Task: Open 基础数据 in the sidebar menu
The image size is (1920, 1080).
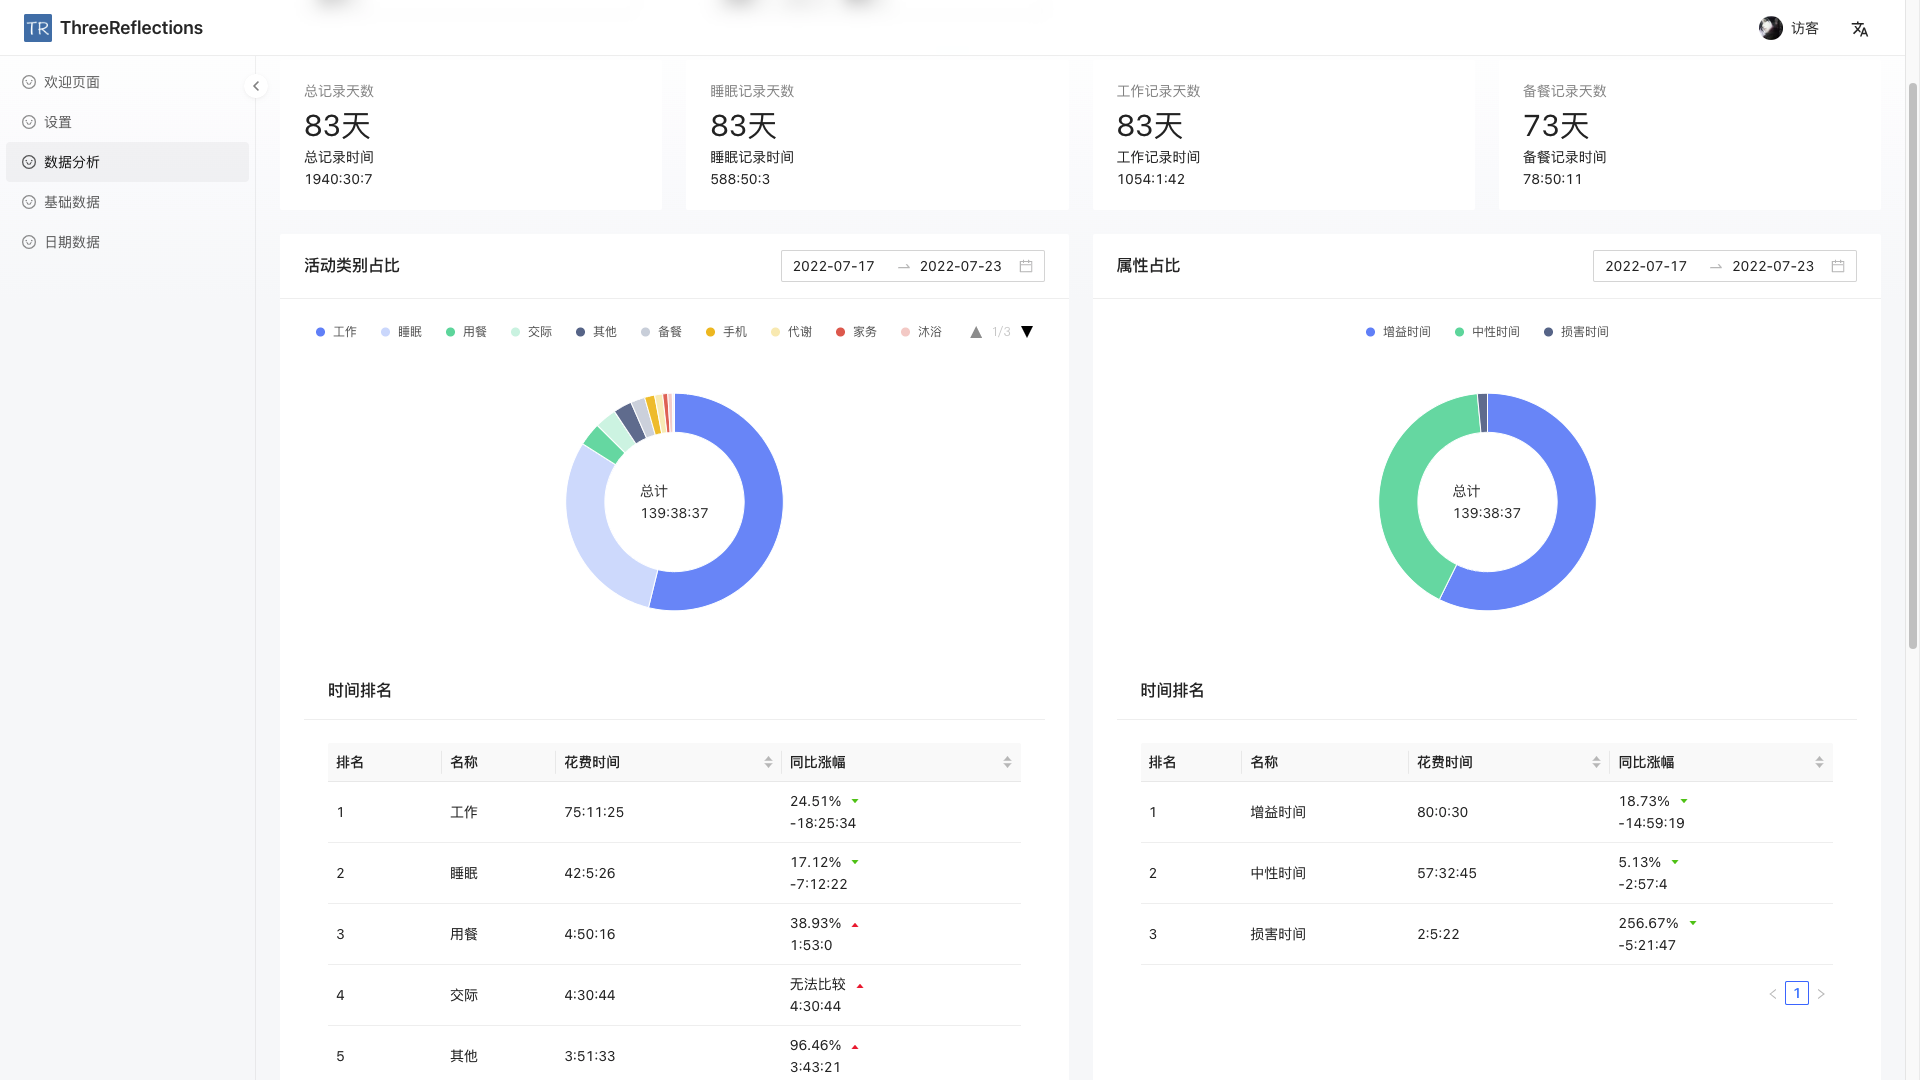Action: 72,202
